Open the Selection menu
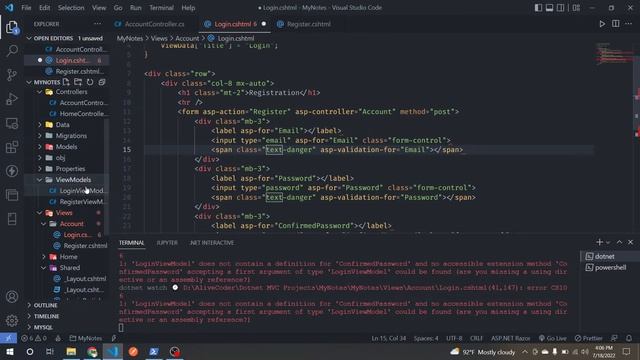 coord(71,8)
